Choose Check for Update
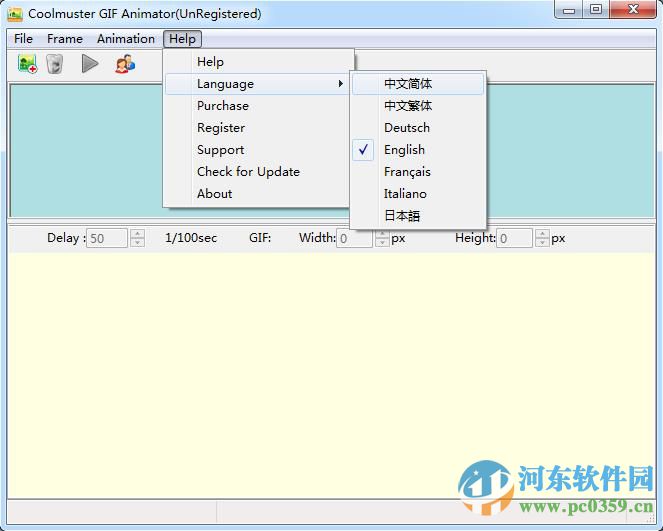This screenshot has width=663, height=531. pyautogui.click(x=258, y=172)
